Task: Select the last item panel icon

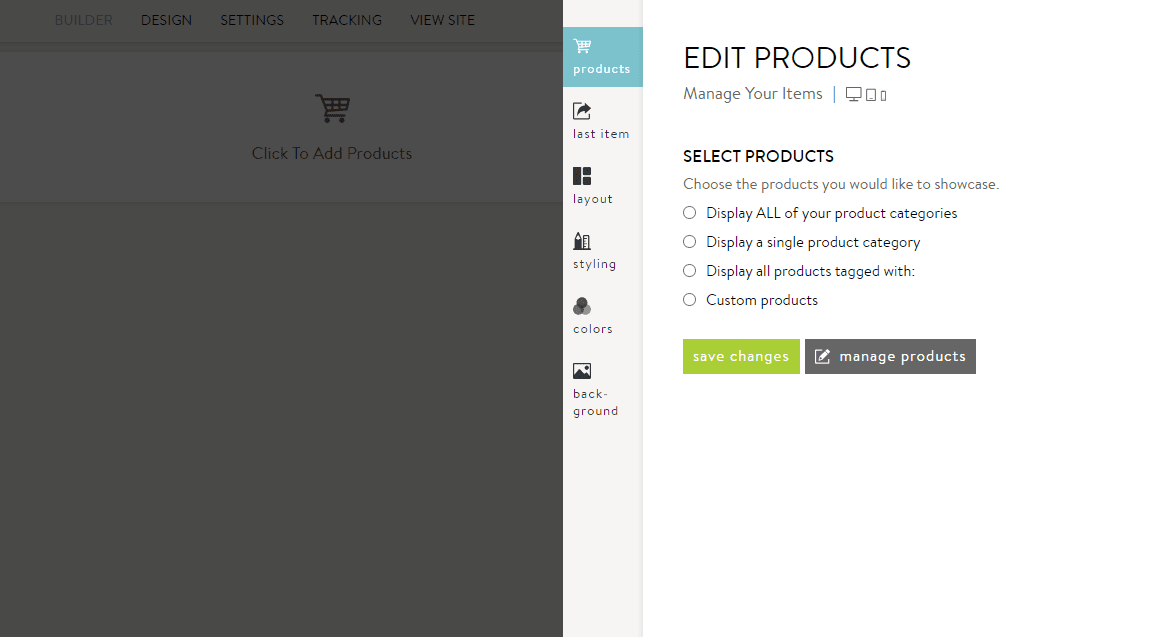Action: pyautogui.click(x=601, y=121)
